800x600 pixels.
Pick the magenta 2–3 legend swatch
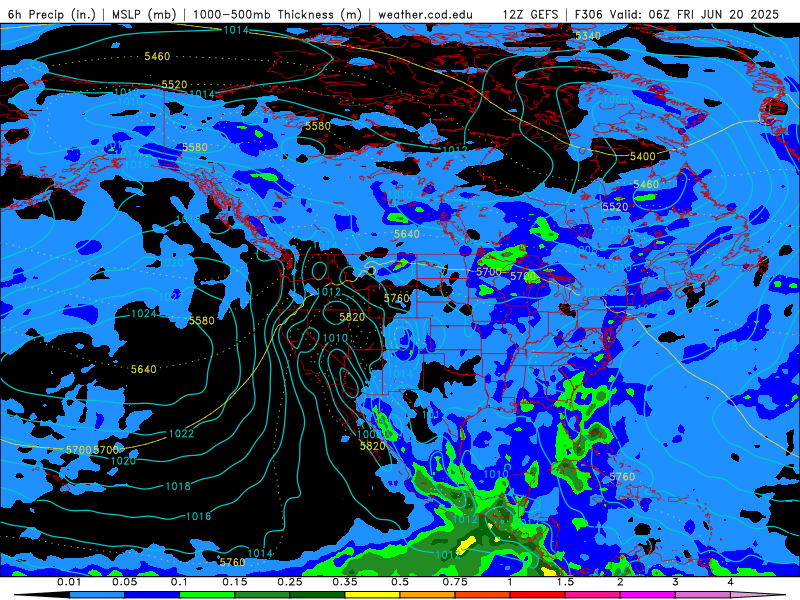click(x=648, y=595)
